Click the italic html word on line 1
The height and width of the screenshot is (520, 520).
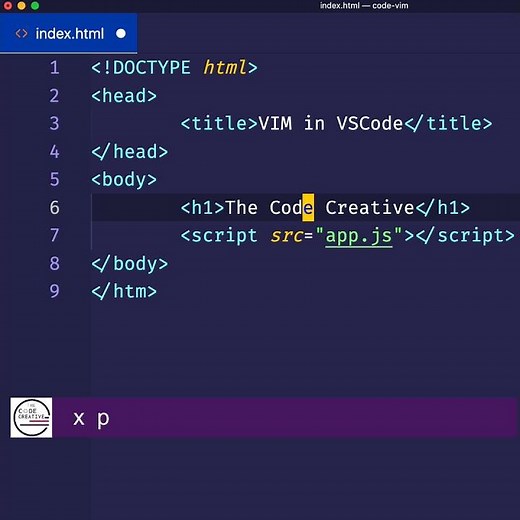(225, 68)
